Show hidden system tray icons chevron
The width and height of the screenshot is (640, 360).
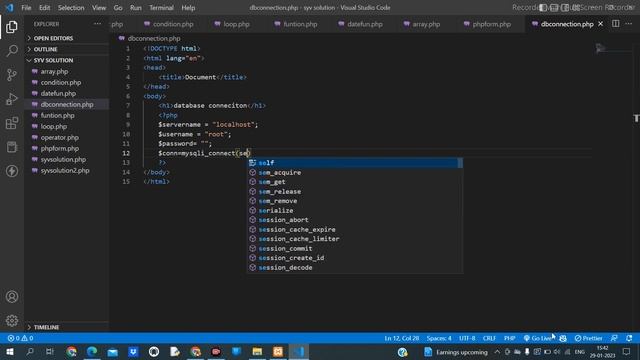coord(497,352)
